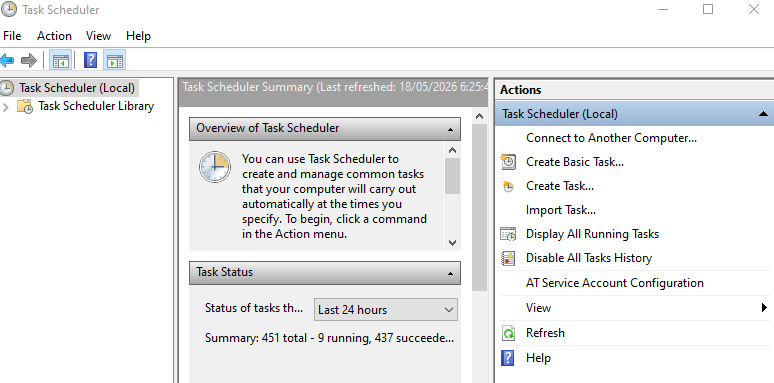
Task: Click the Create Basic Task icon
Action: [x=508, y=161]
